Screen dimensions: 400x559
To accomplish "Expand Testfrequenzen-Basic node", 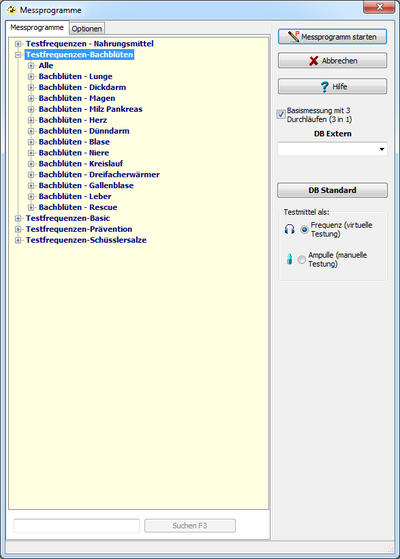I will point(18,219).
